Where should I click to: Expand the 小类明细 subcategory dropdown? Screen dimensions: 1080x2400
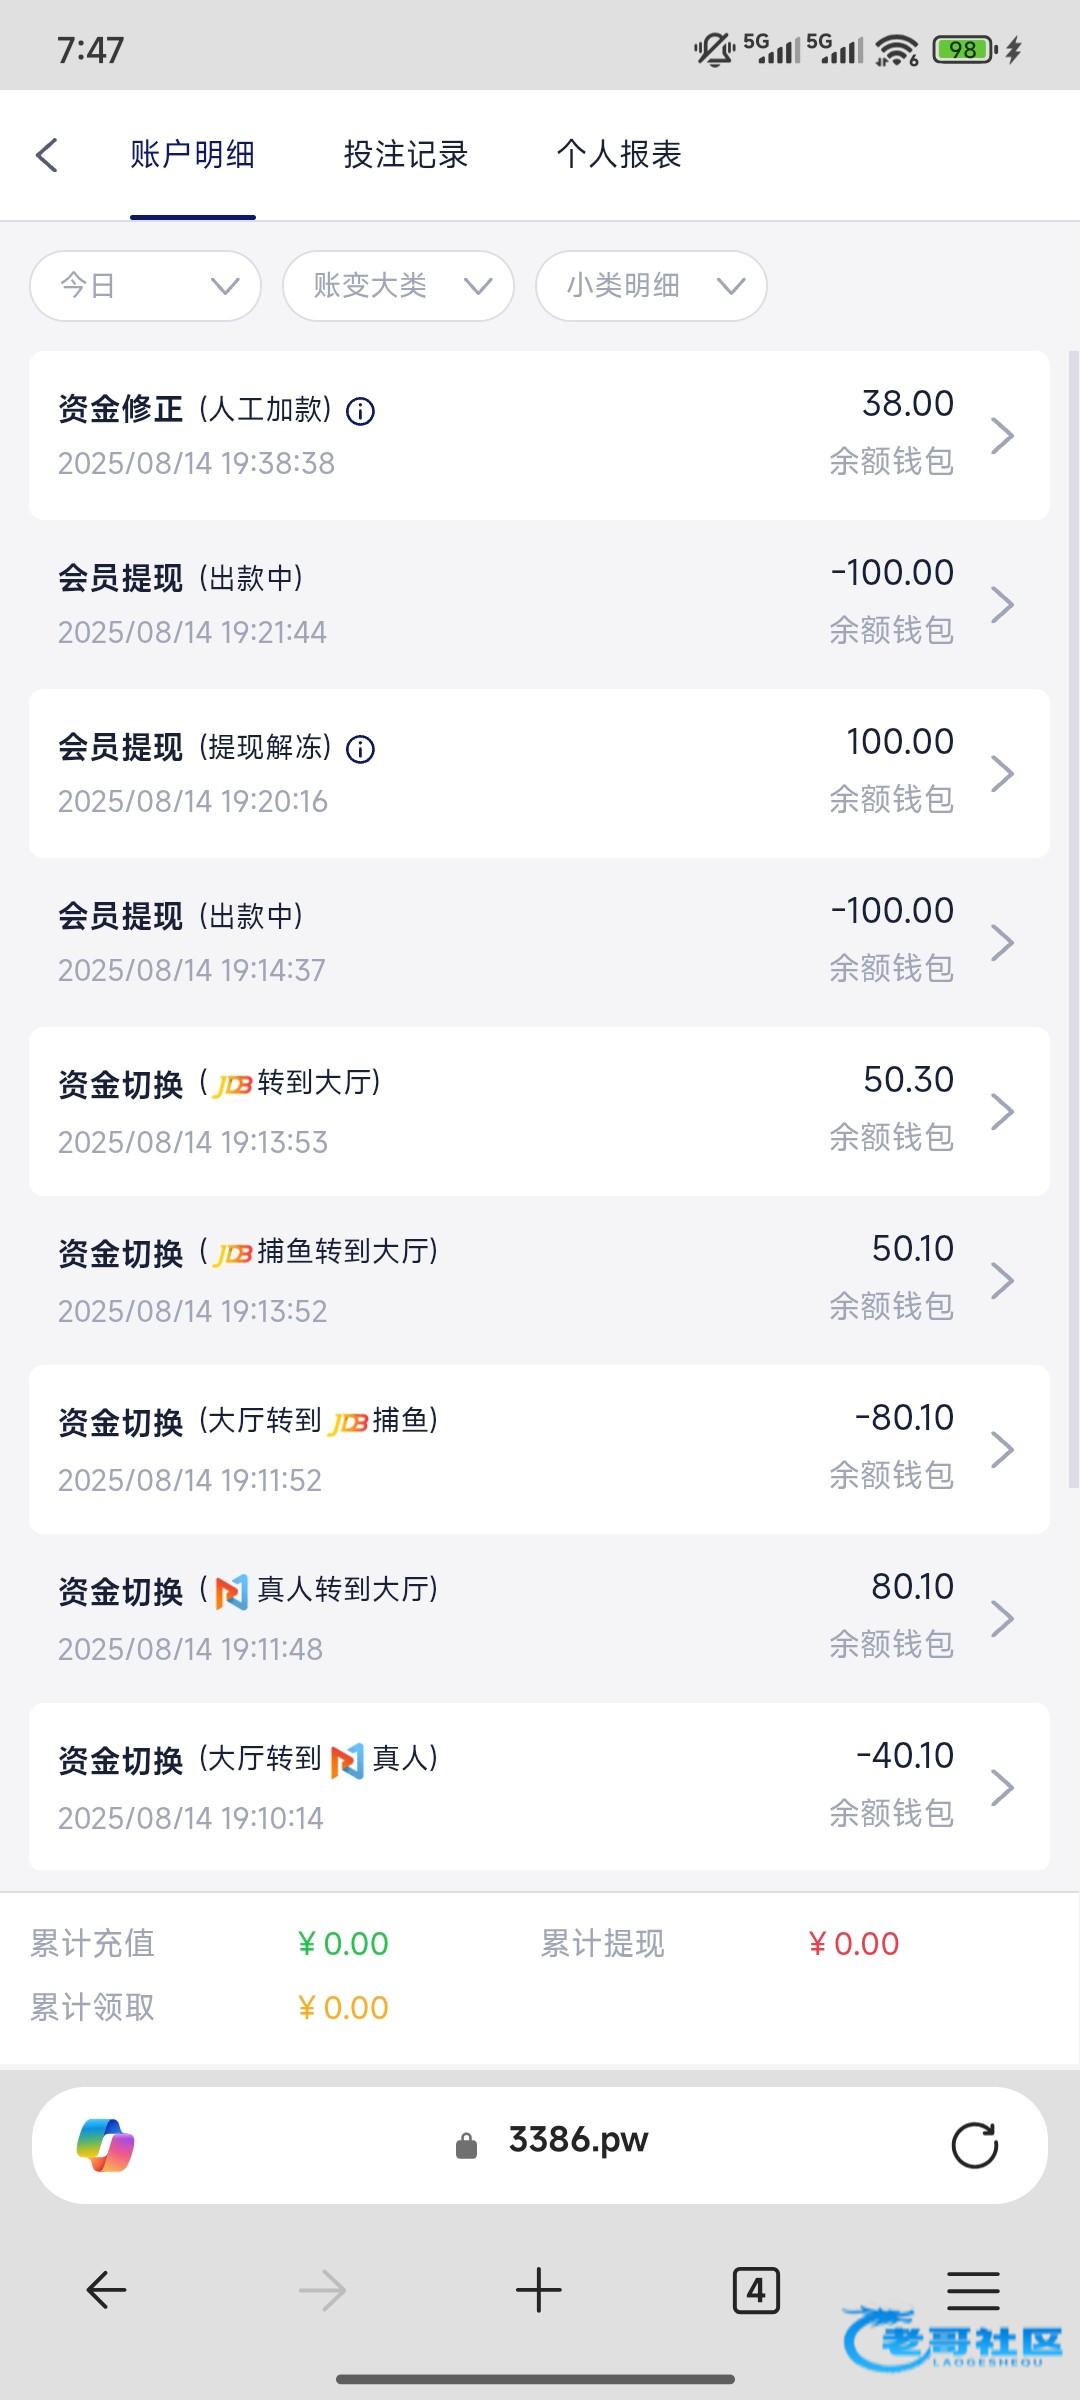point(652,286)
